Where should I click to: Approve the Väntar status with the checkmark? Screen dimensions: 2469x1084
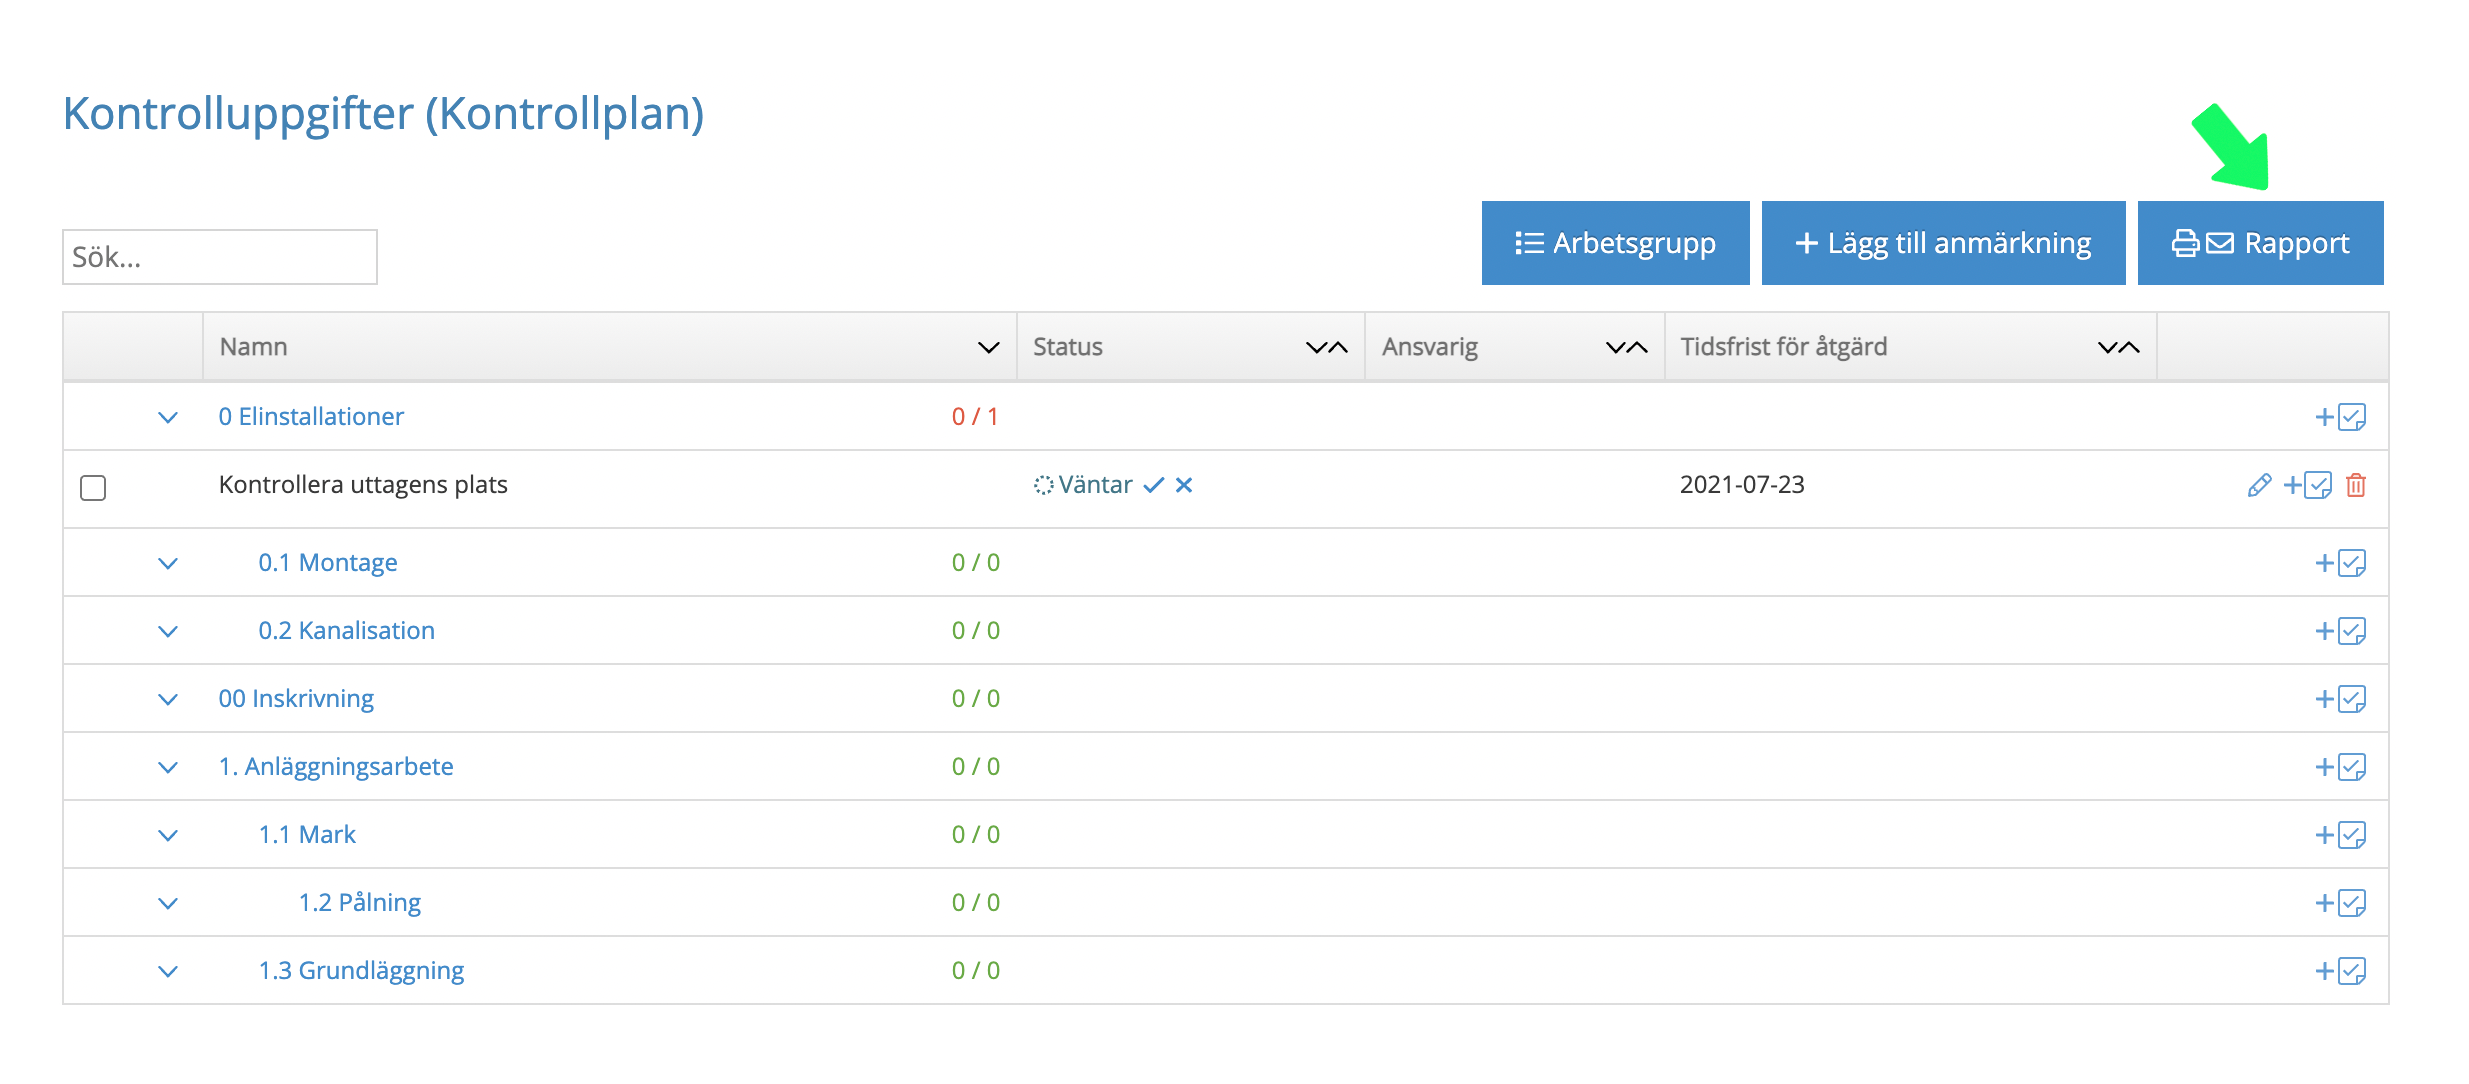(1154, 485)
